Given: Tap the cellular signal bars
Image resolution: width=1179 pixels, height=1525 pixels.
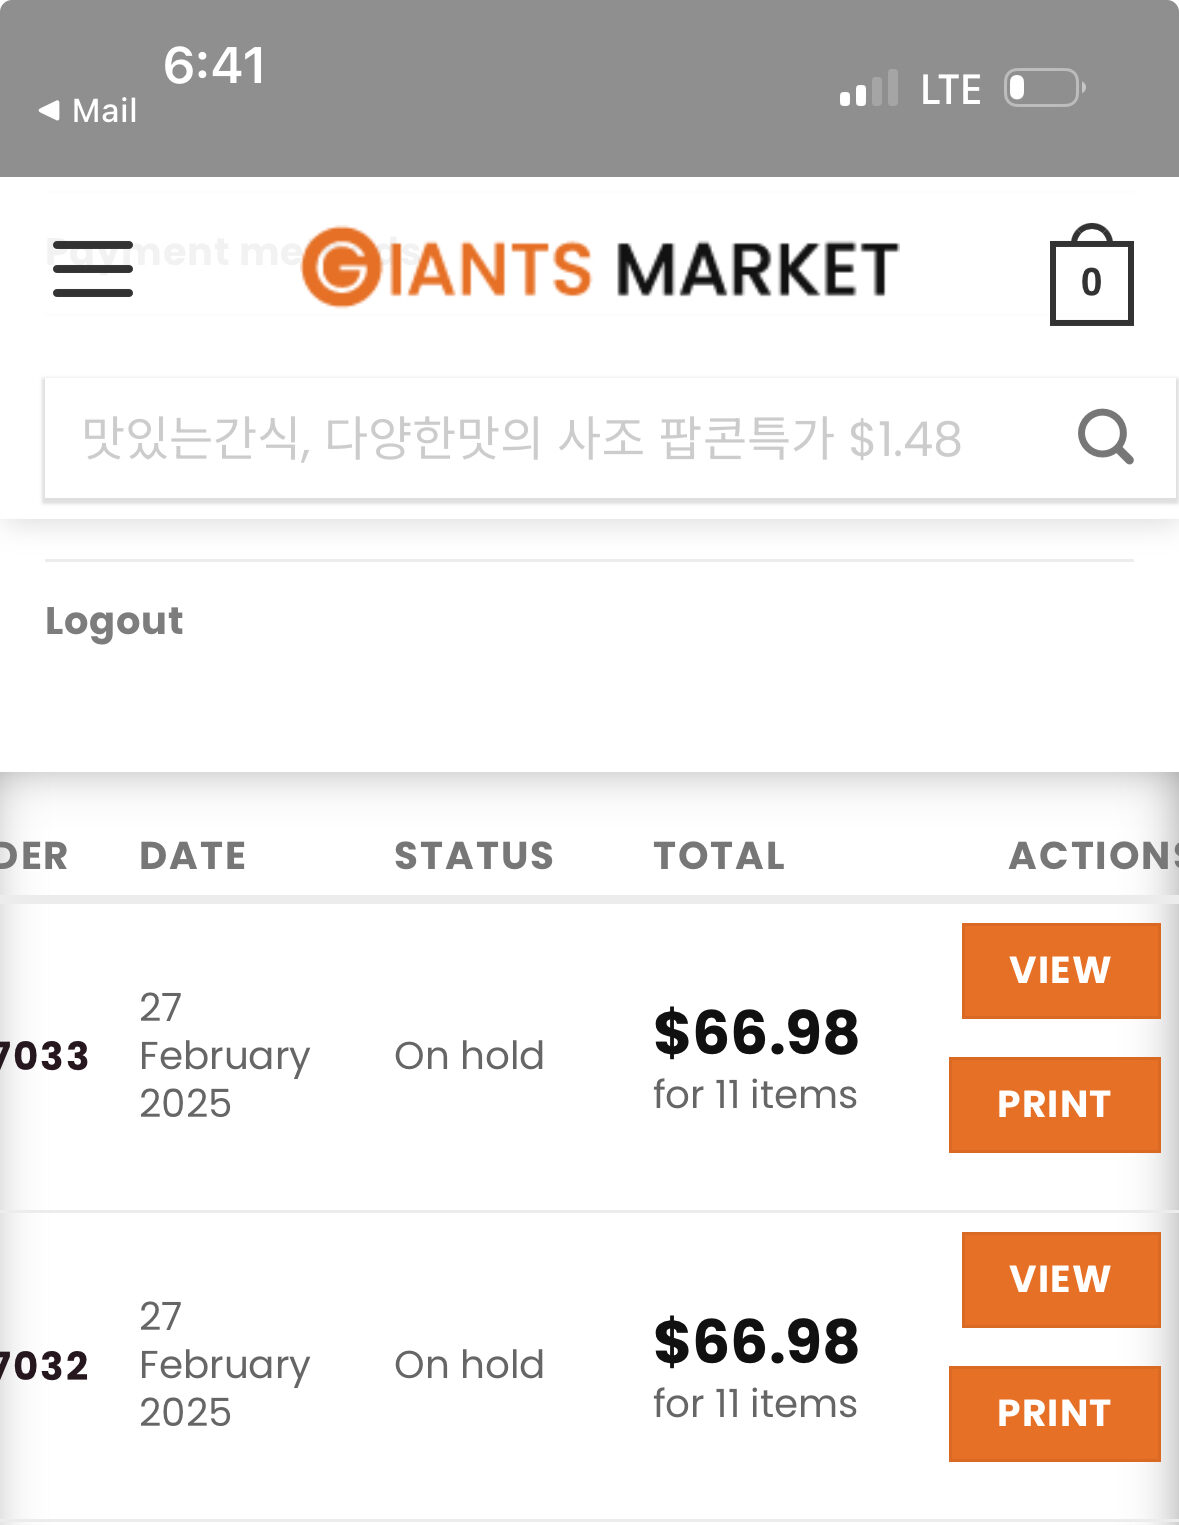Looking at the screenshot, I should pos(869,88).
